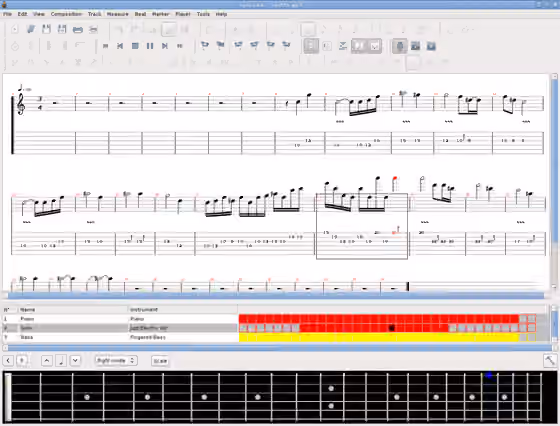Toggle Page layout view

click(311, 46)
